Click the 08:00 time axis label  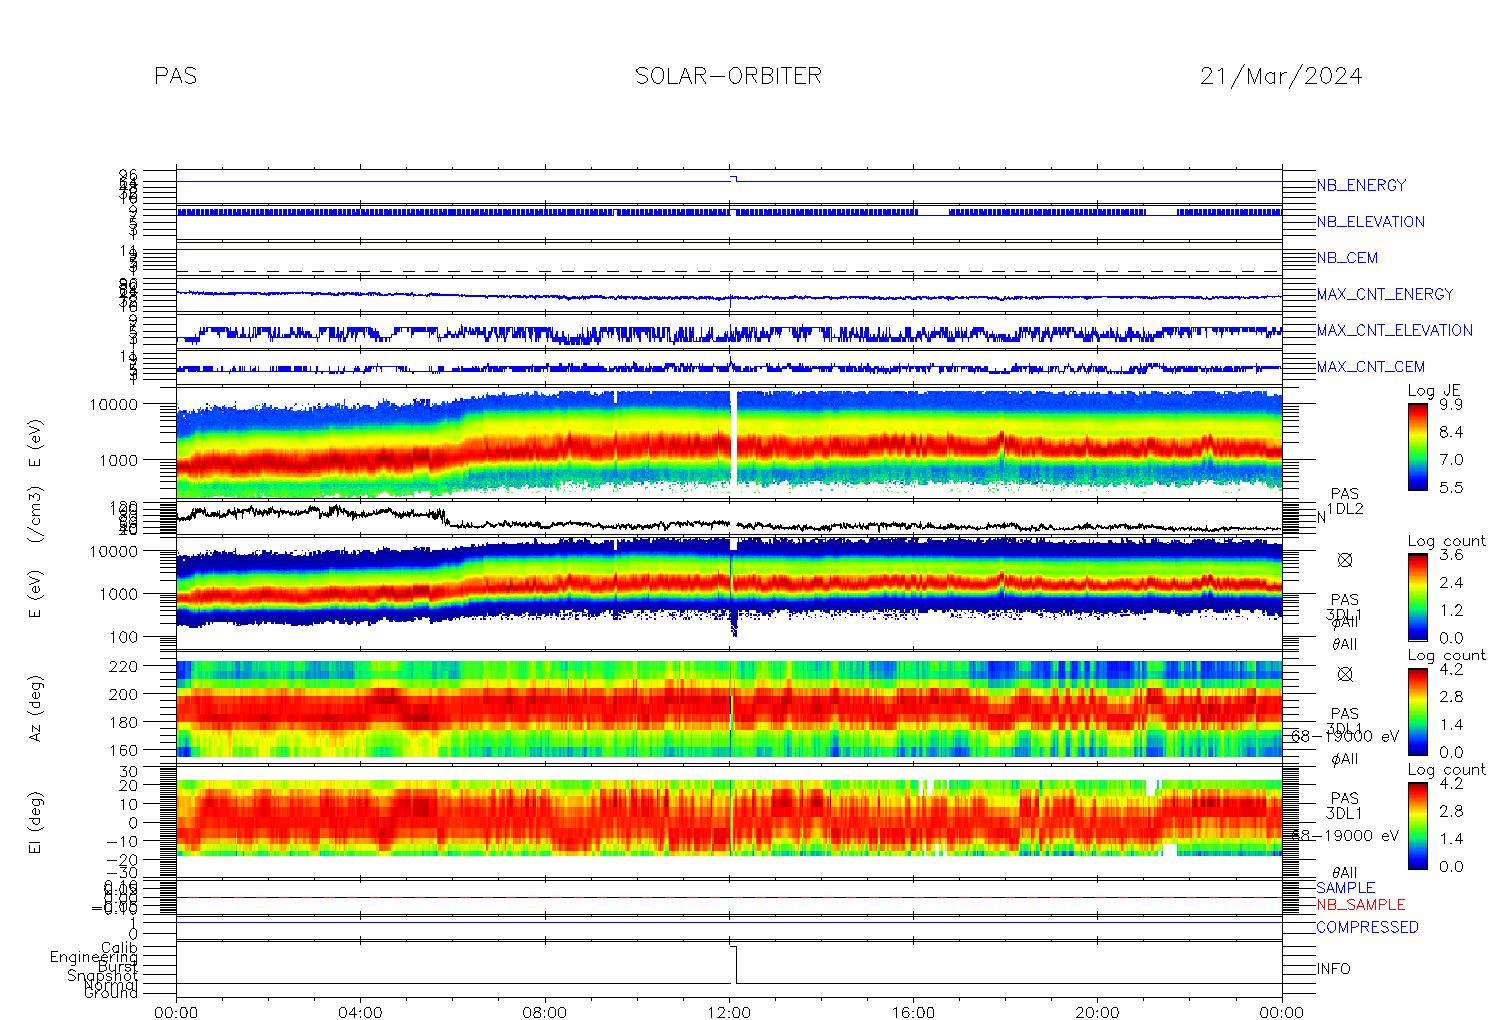(545, 1012)
